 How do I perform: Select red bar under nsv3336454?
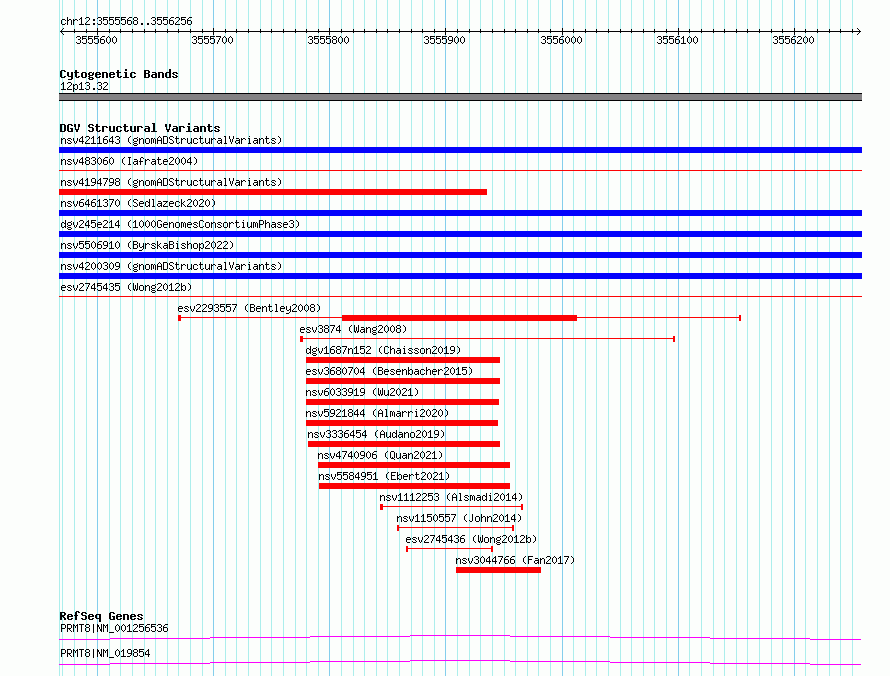404,444
